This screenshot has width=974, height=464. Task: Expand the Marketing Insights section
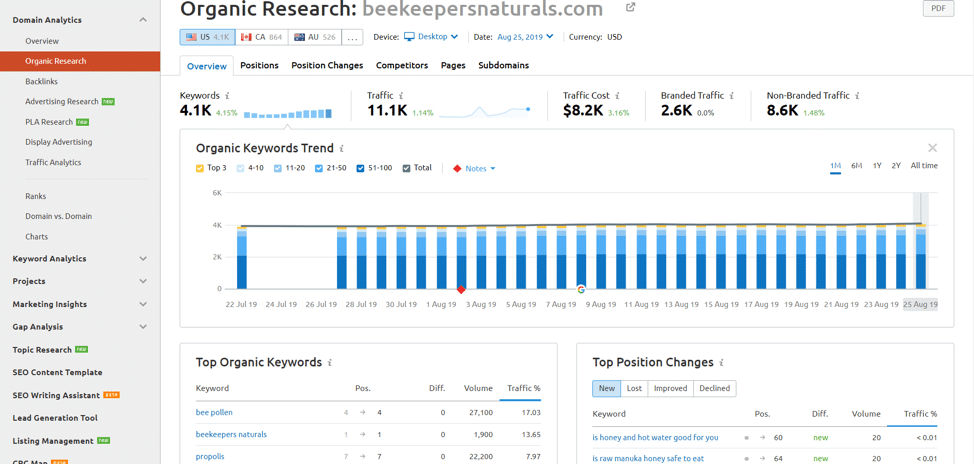pos(143,304)
